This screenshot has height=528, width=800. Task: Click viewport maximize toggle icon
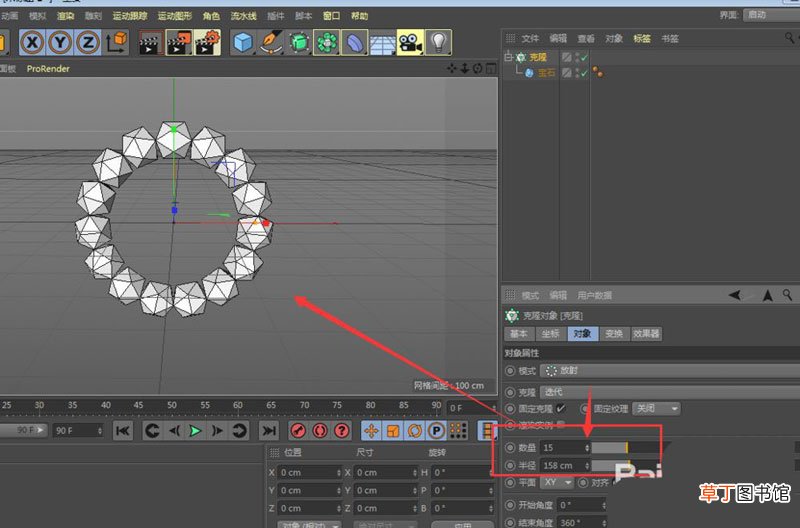point(491,68)
